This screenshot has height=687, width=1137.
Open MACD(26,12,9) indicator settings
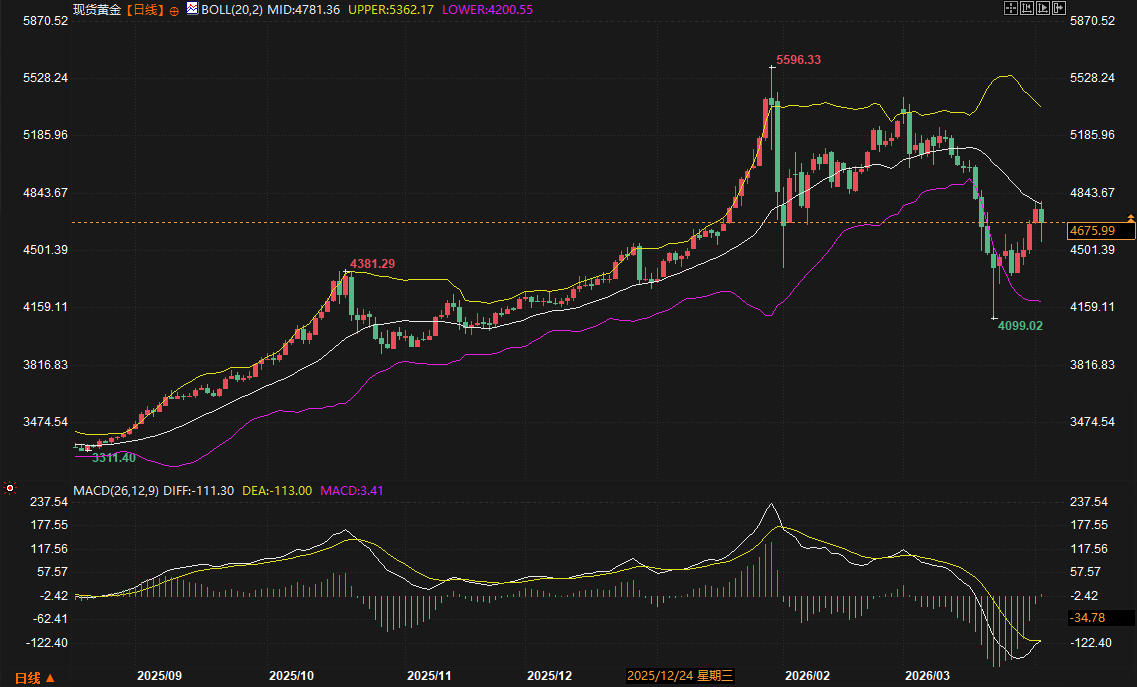[116, 490]
